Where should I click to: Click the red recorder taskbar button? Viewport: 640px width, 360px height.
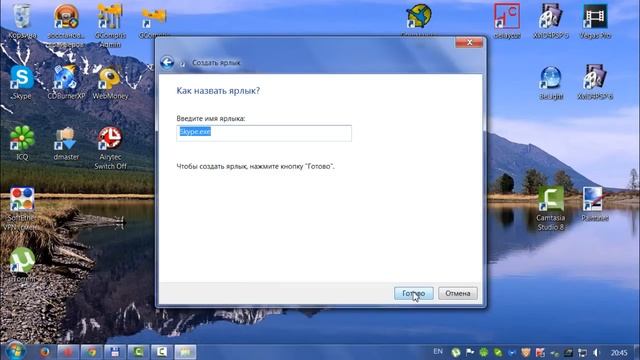pyautogui.click(x=68, y=352)
